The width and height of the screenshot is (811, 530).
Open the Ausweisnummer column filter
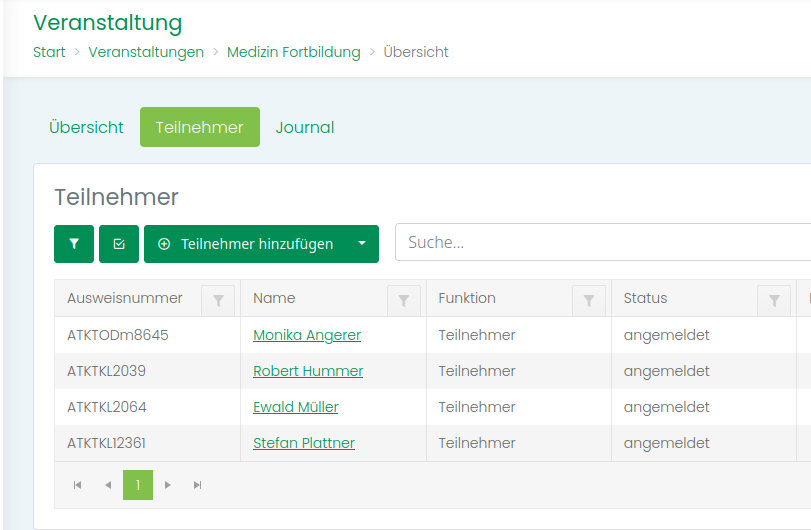pos(218,299)
